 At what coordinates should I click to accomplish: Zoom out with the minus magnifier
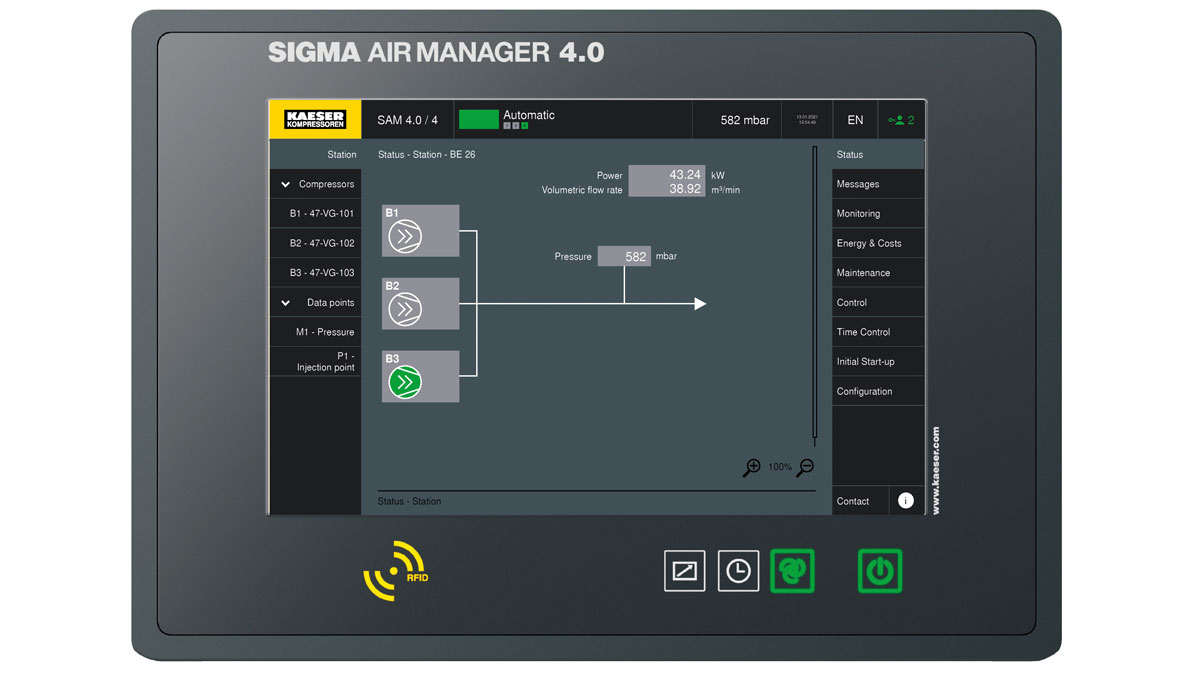pyautogui.click(x=805, y=467)
